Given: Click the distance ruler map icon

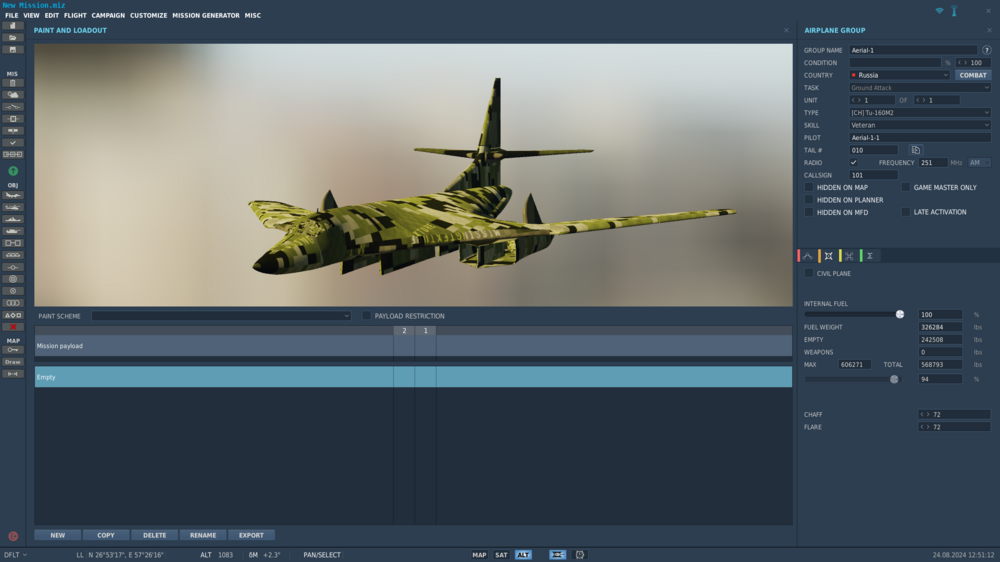Looking at the screenshot, I should click(x=13, y=374).
